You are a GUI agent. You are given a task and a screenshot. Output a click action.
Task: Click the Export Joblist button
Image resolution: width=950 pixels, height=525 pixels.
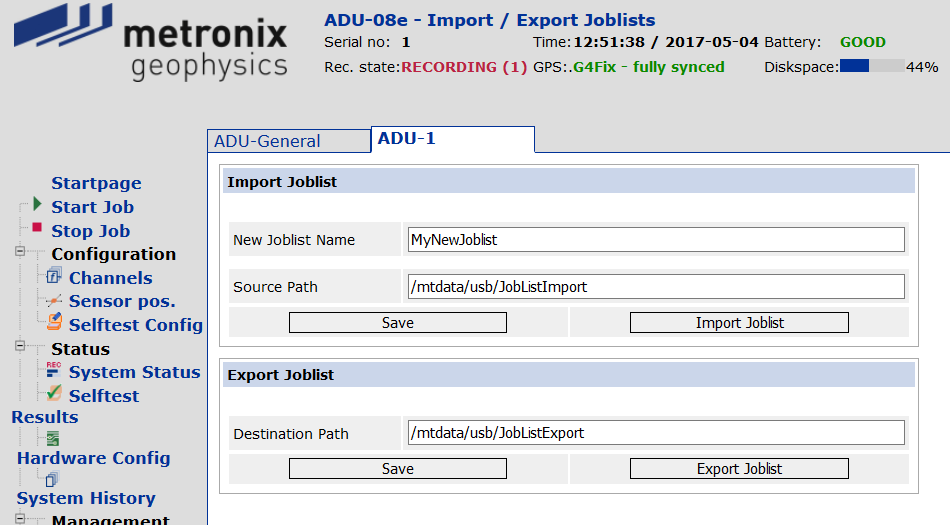[x=739, y=469]
